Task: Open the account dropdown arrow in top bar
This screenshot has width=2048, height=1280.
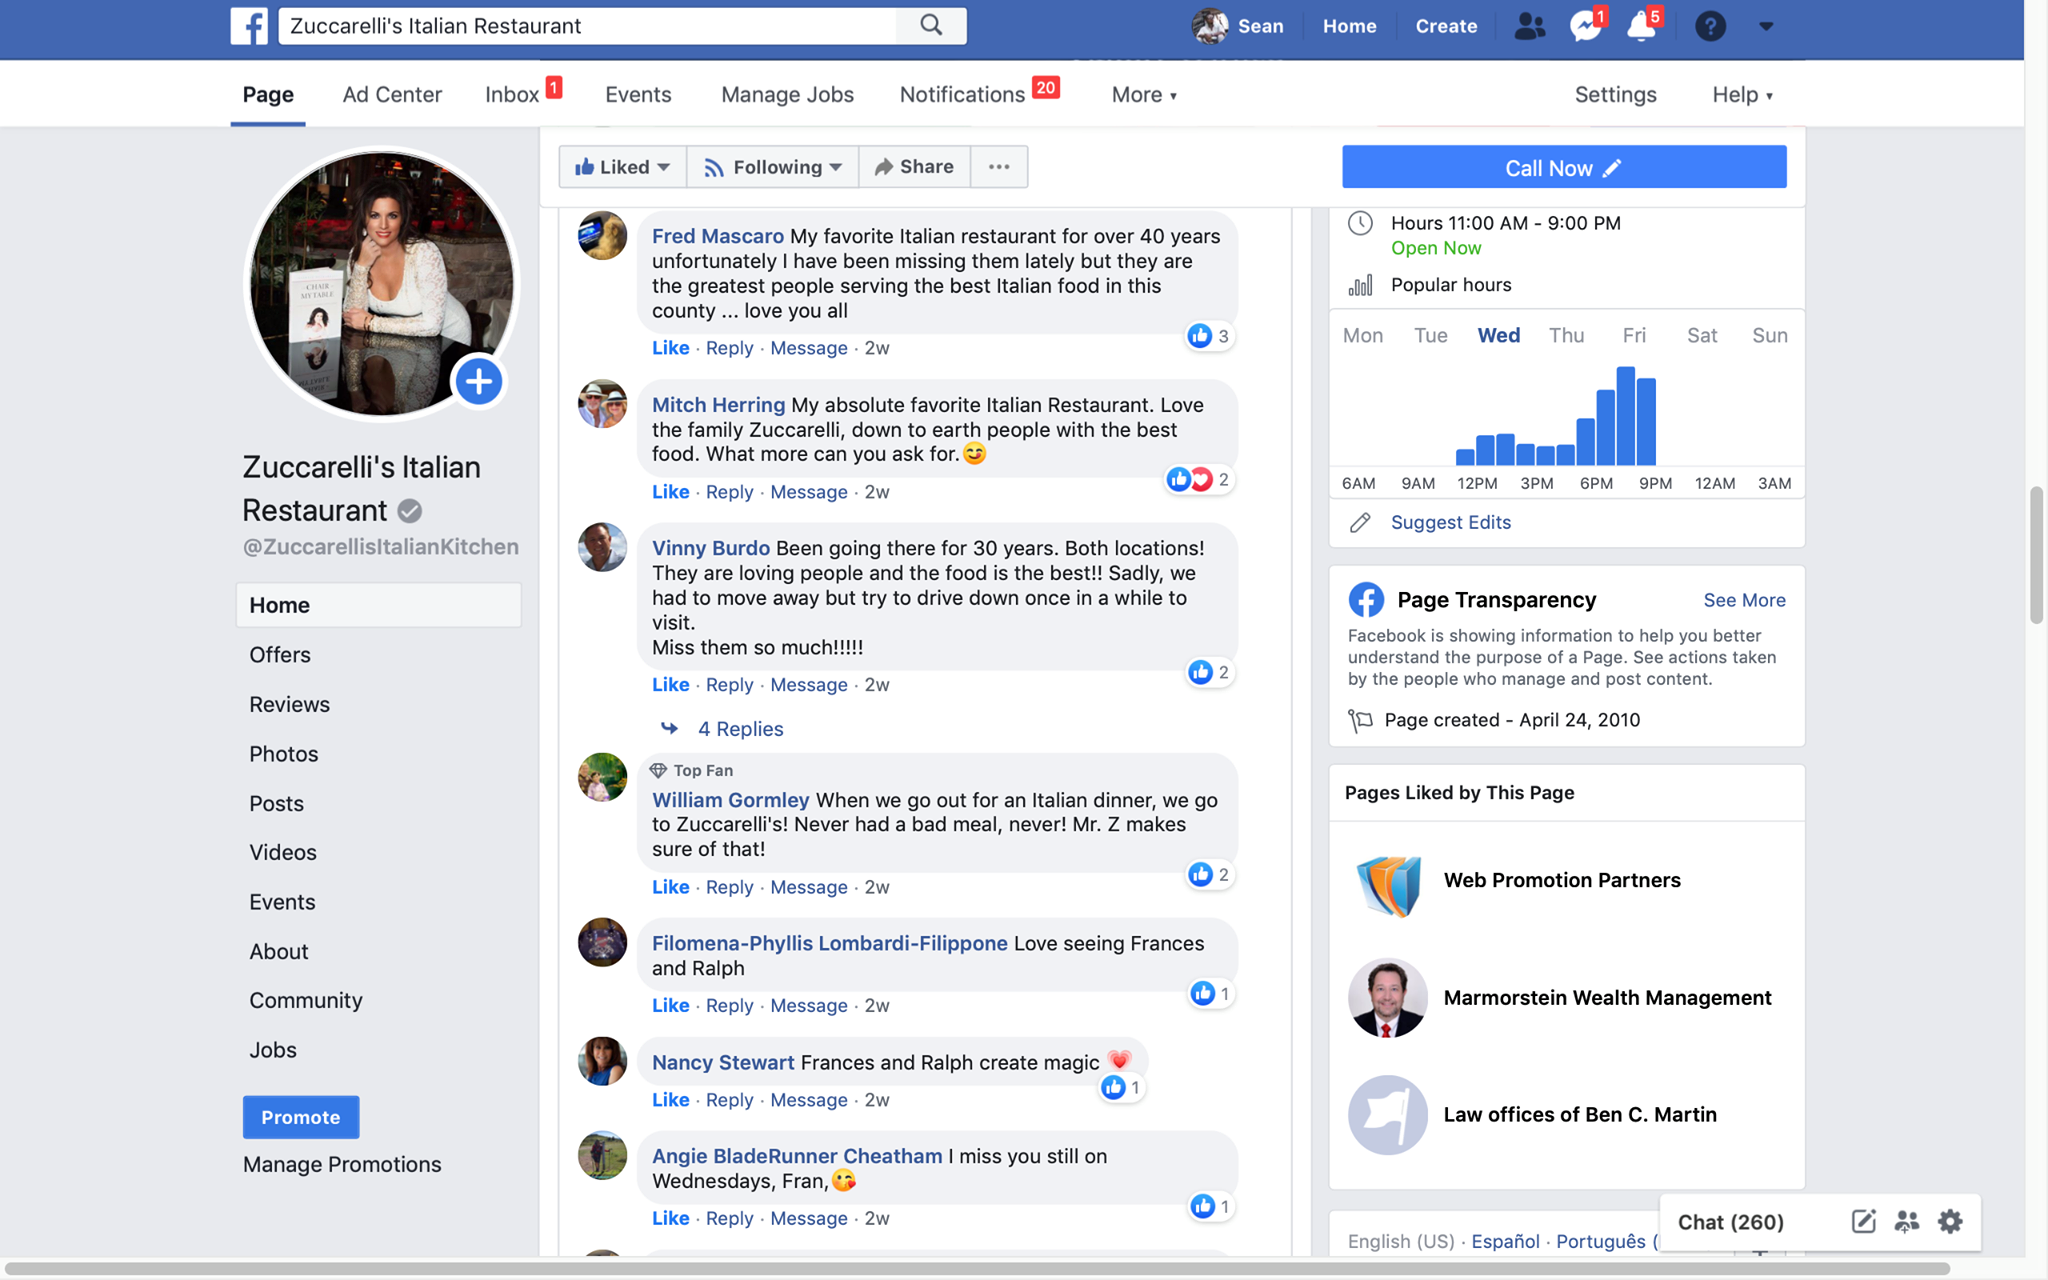Action: 1766,27
